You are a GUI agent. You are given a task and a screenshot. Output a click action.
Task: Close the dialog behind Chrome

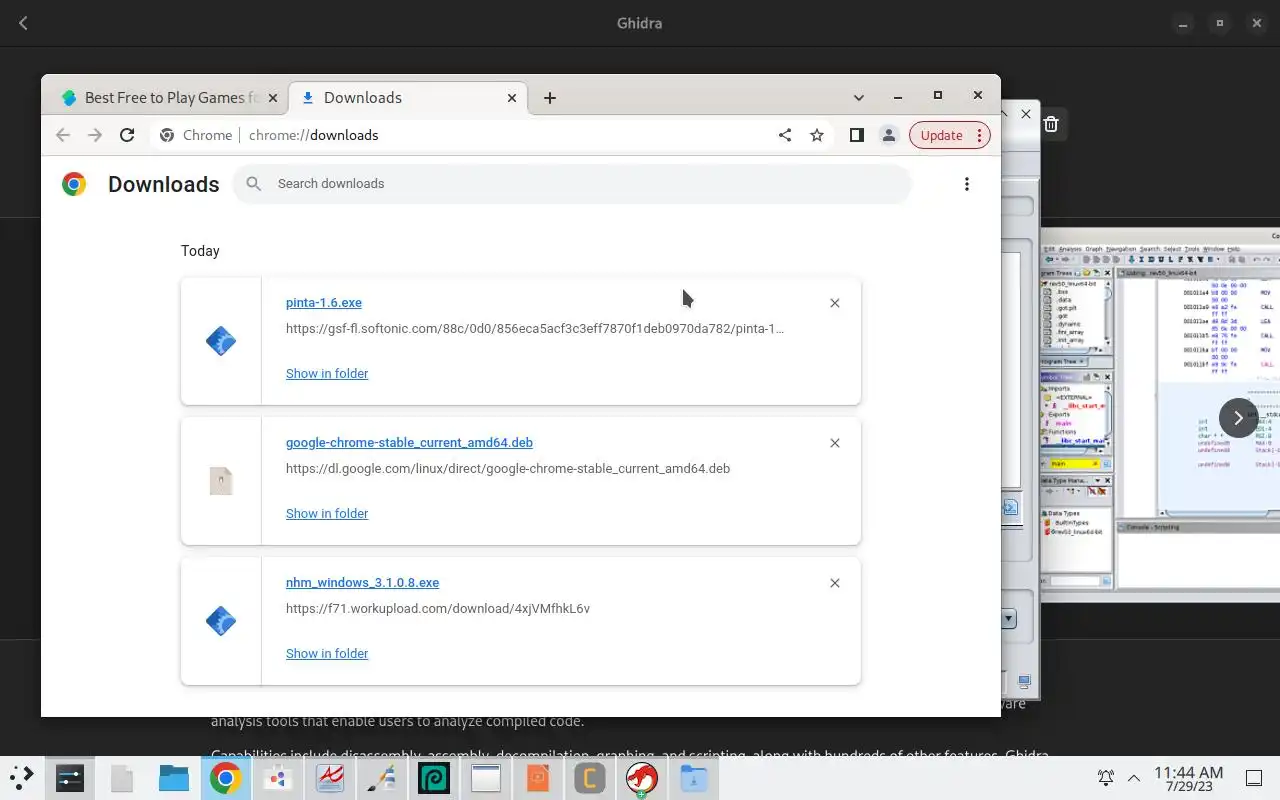(1026, 114)
